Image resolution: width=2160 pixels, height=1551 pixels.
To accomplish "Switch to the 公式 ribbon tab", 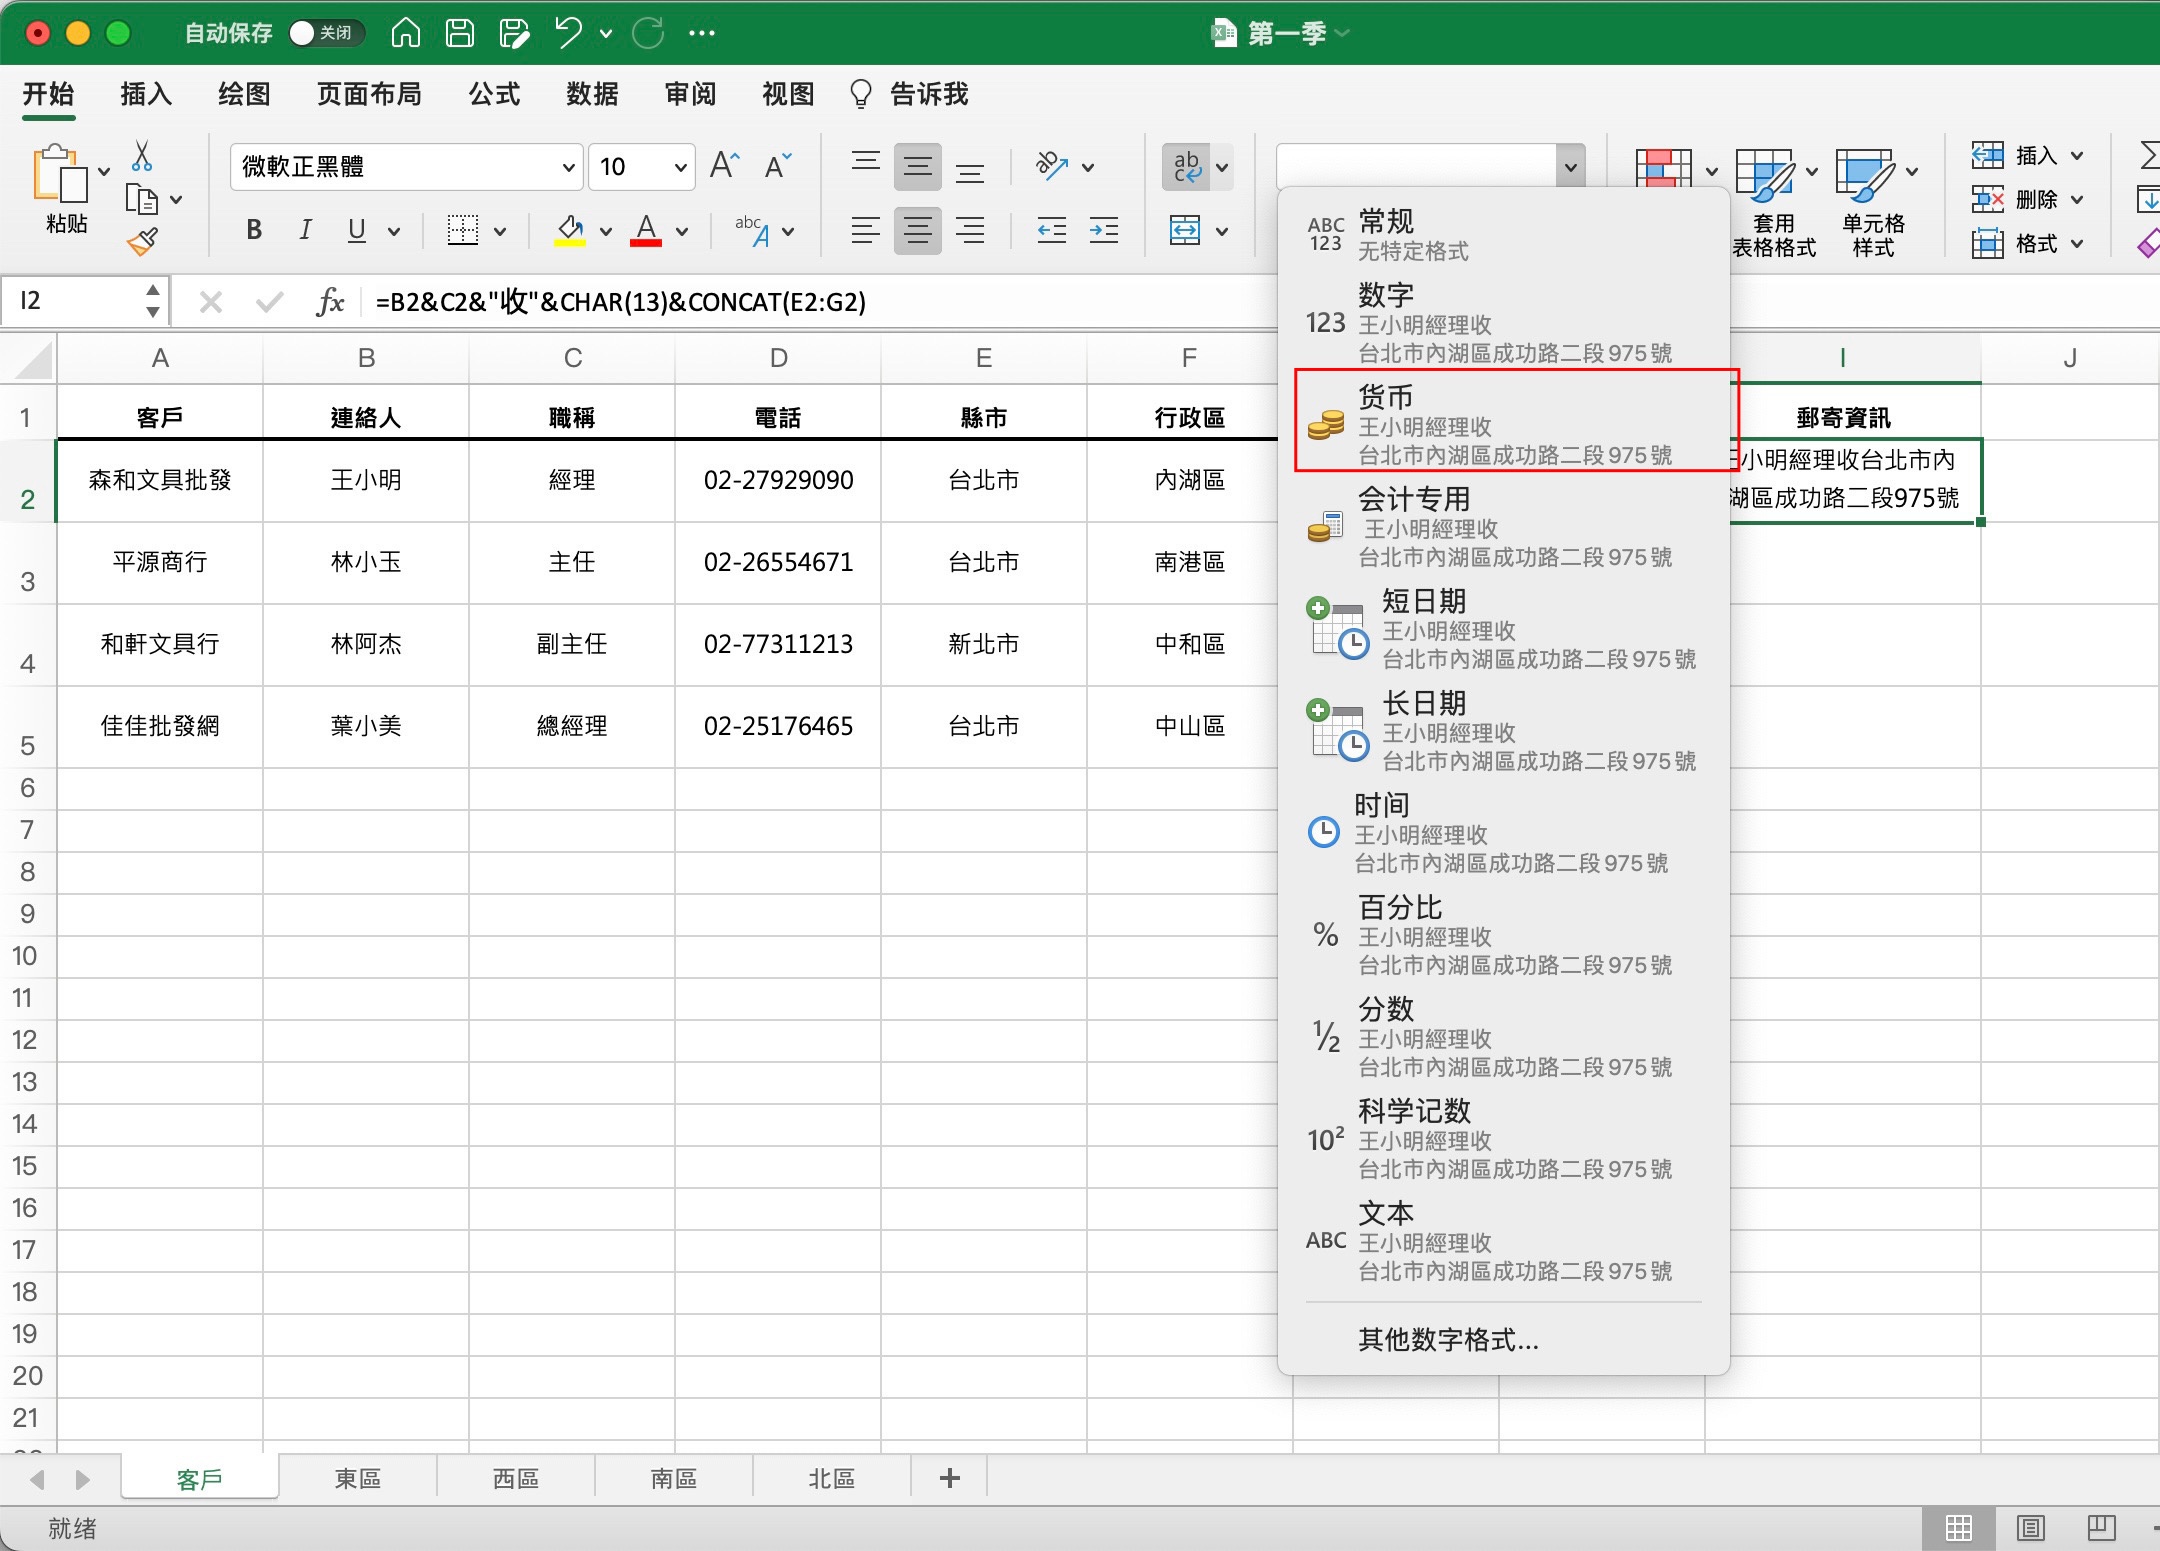I will click(494, 94).
